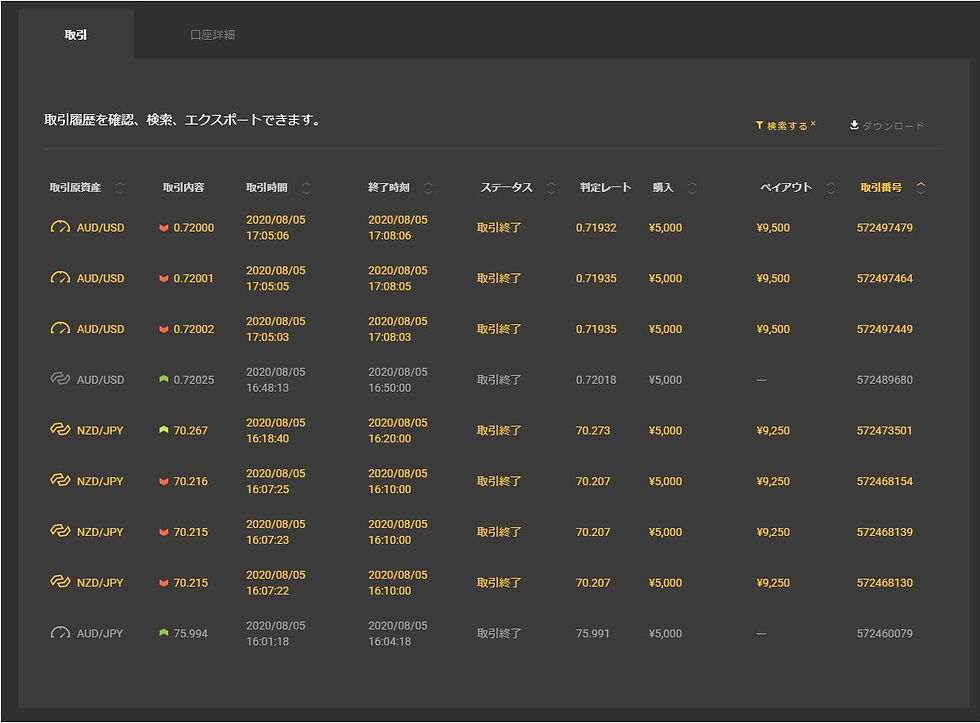Click payout ¥9,250 in row 572473501
Viewport: 980px width, 723px height.
pos(773,430)
